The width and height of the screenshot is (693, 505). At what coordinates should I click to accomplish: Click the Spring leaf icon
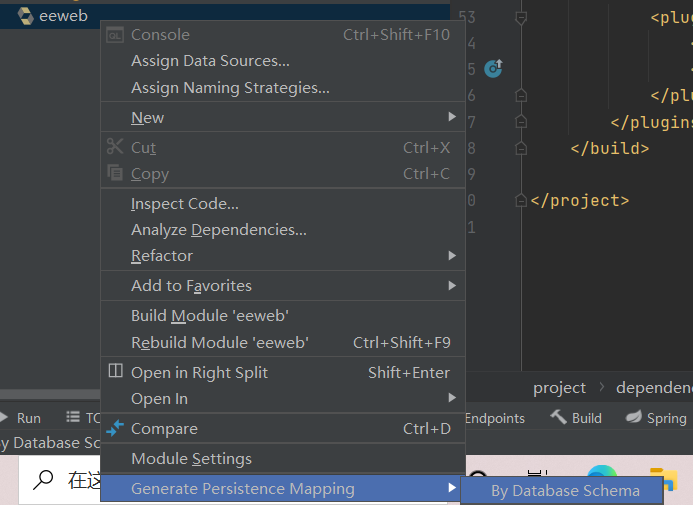pos(633,417)
